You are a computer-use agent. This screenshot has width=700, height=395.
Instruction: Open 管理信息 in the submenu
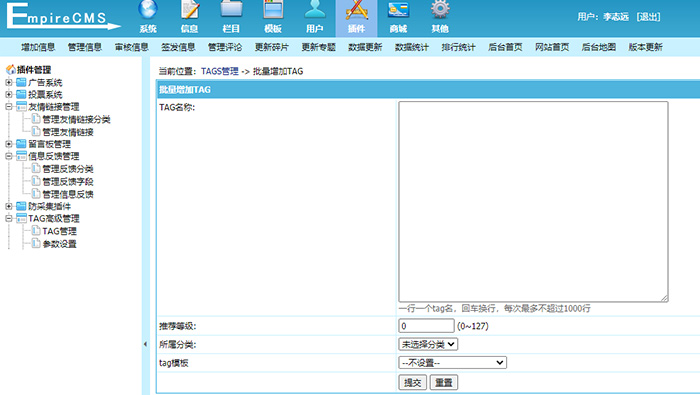[x=85, y=47]
